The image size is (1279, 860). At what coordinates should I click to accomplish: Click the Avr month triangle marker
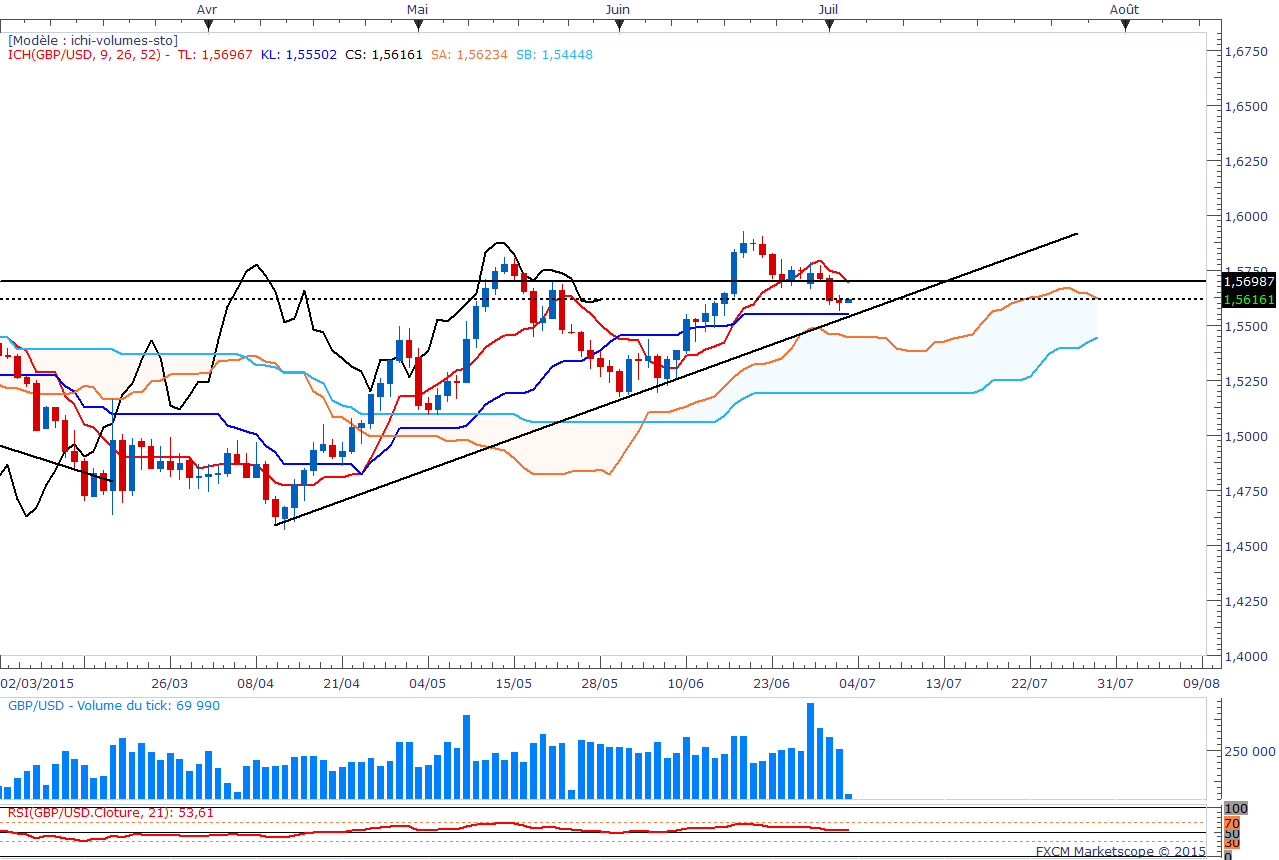208,27
